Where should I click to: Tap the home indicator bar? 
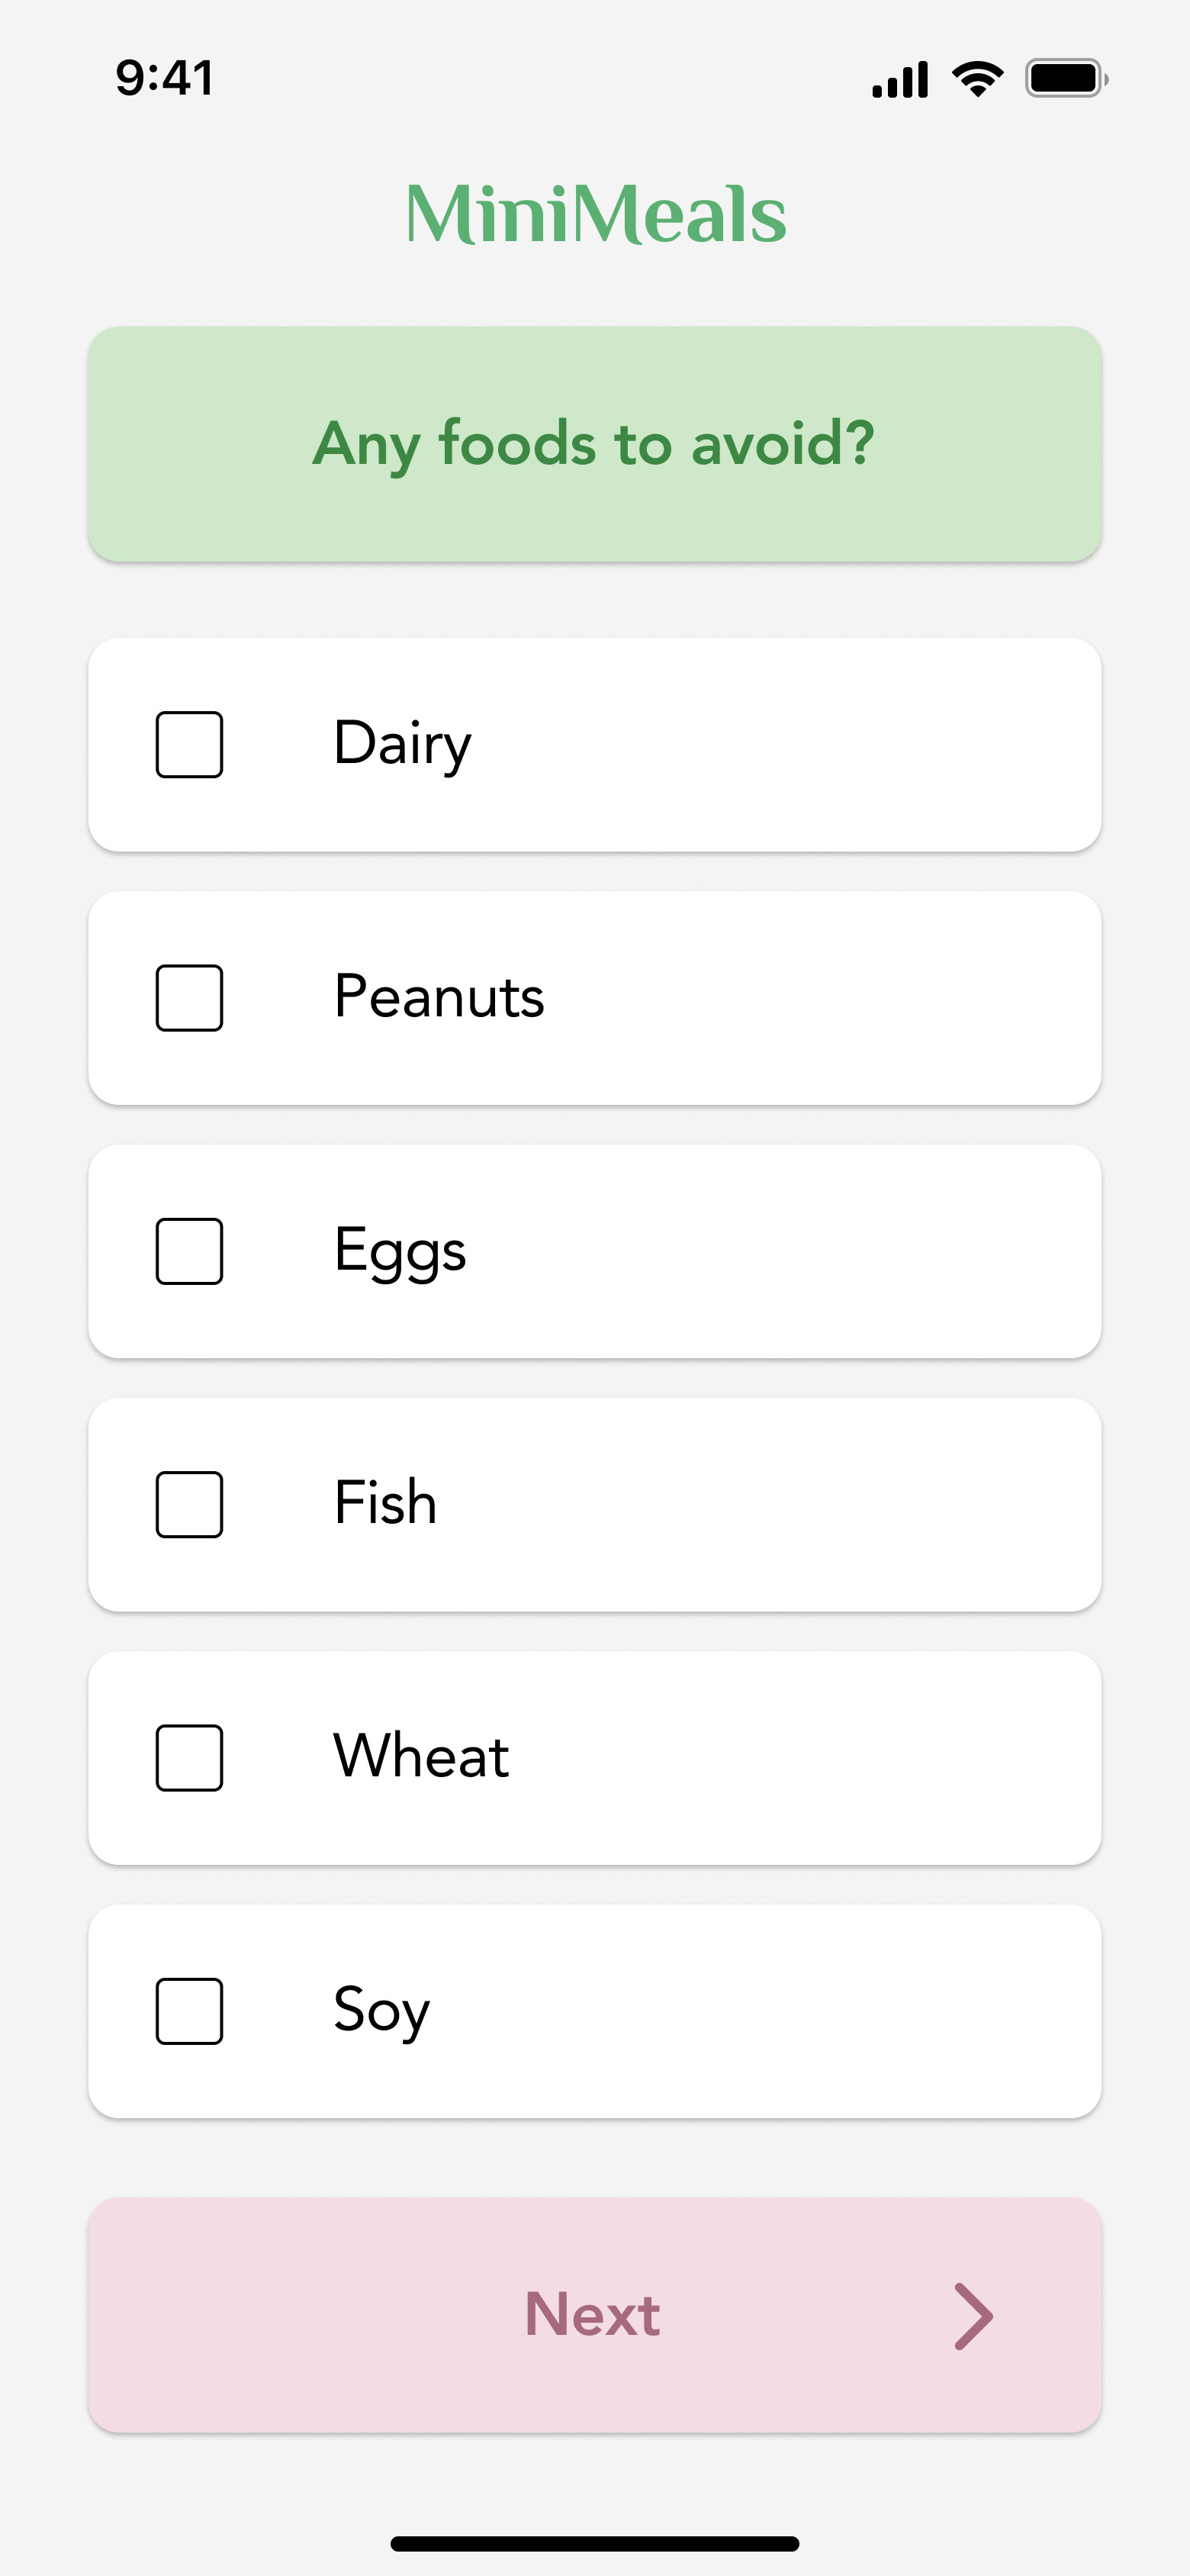point(595,2543)
